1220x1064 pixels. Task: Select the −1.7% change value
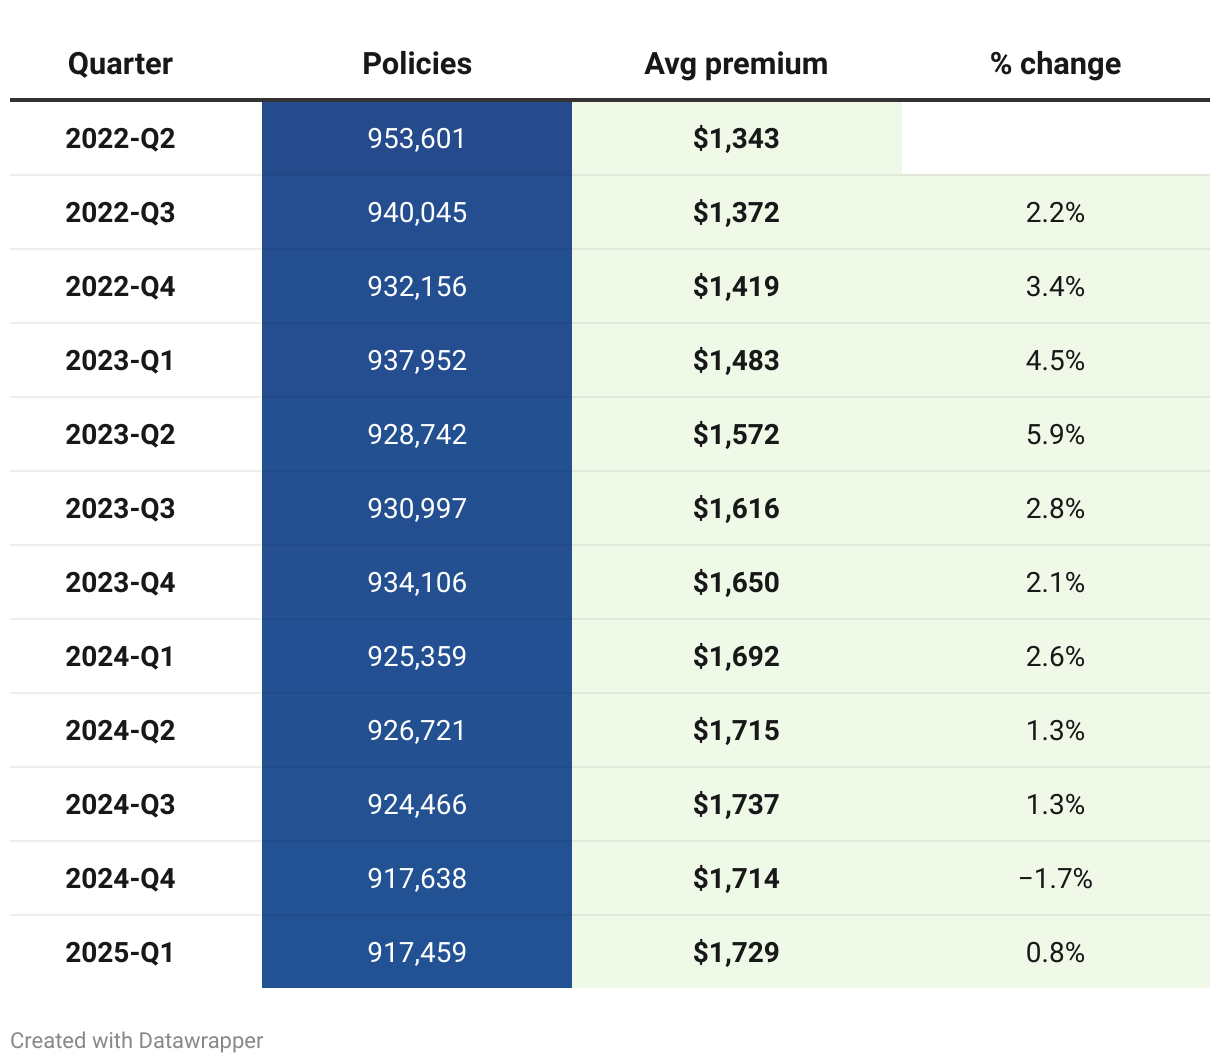[x=1055, y=878]
